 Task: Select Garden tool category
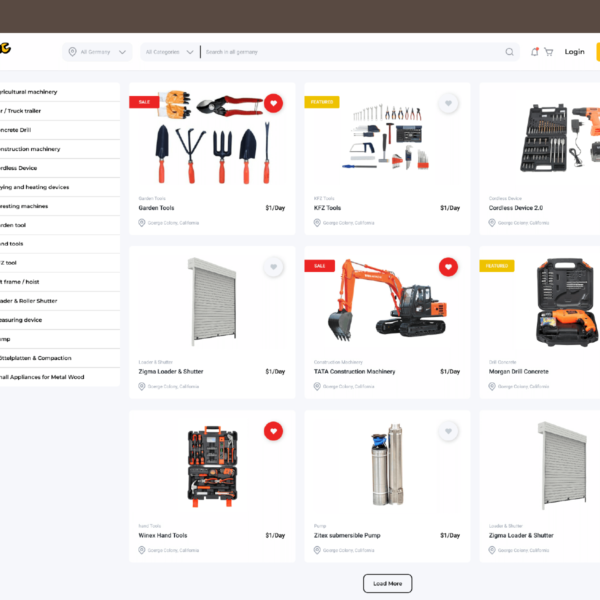pos(60,225)
